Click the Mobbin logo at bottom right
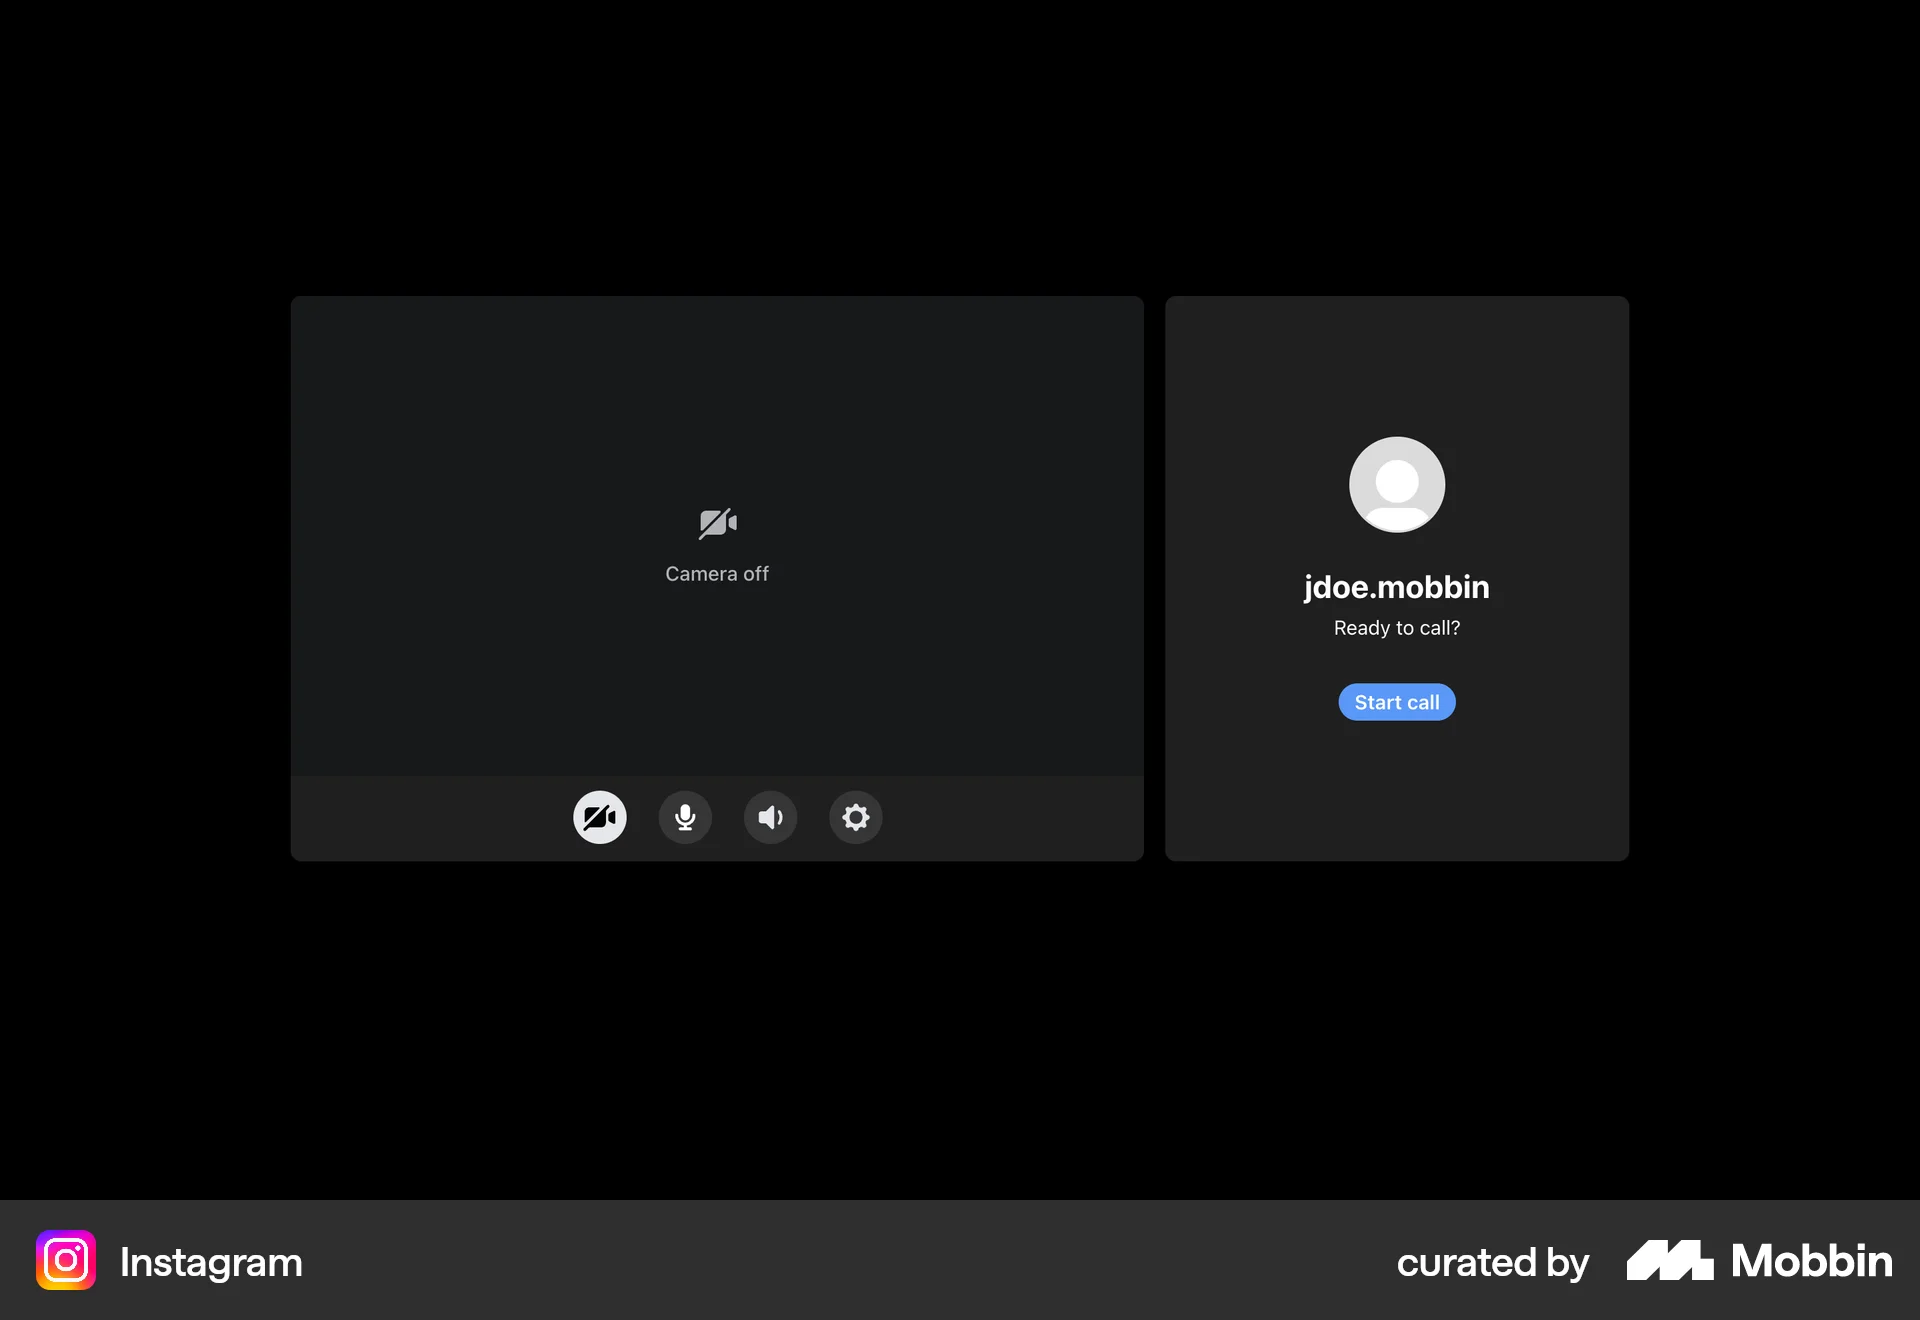This screenshot has height=1320, width=1920. pyautogui.click(x=1757, y=1261)
